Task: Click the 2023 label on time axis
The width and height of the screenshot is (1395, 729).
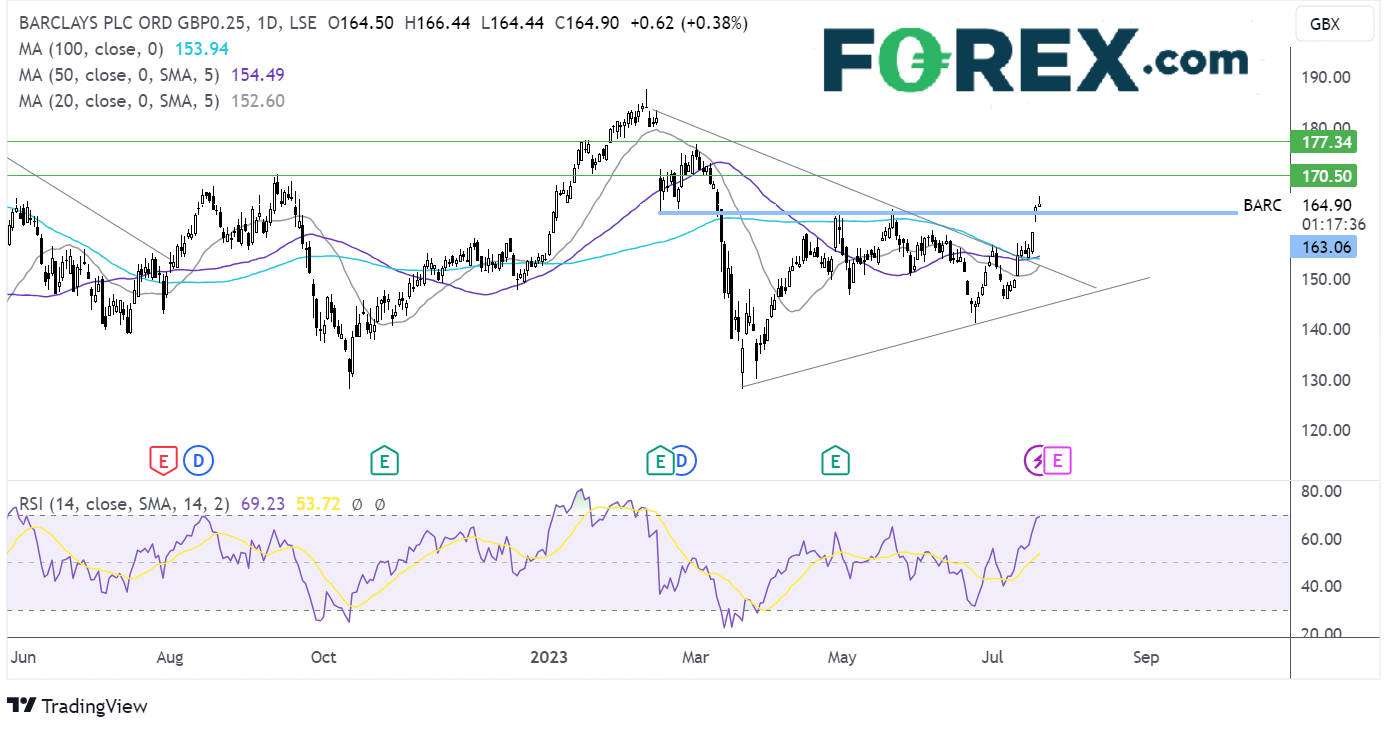Action: 549,657
